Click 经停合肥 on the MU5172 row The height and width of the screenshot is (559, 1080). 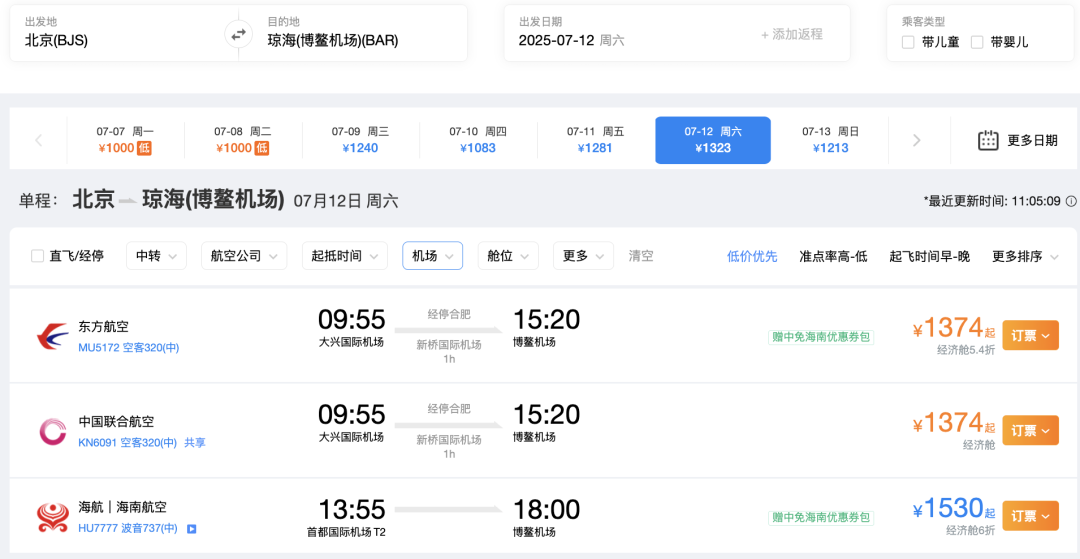point(449,314)
